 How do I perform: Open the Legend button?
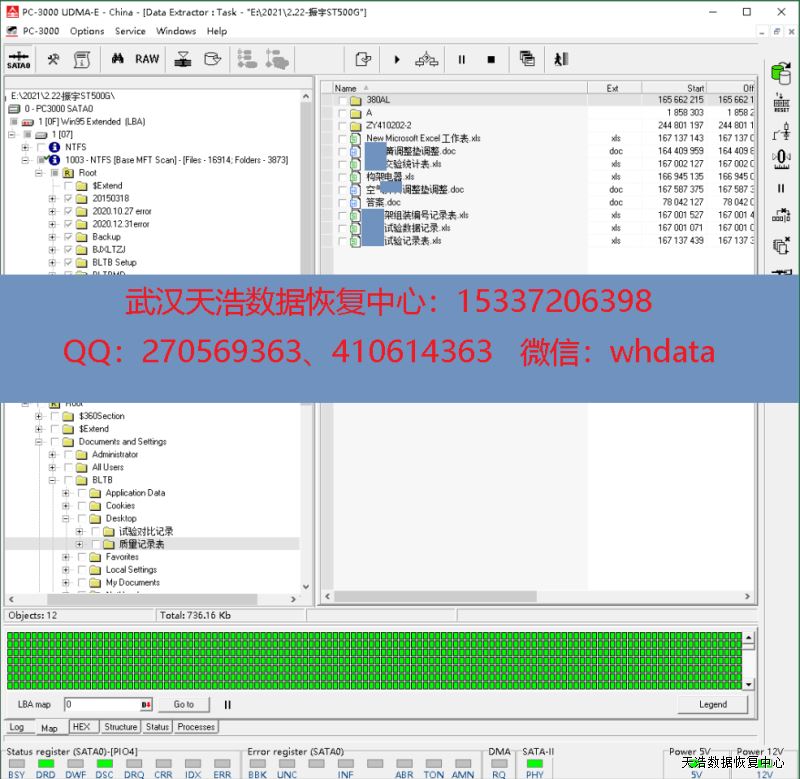(x=713, y=704)
